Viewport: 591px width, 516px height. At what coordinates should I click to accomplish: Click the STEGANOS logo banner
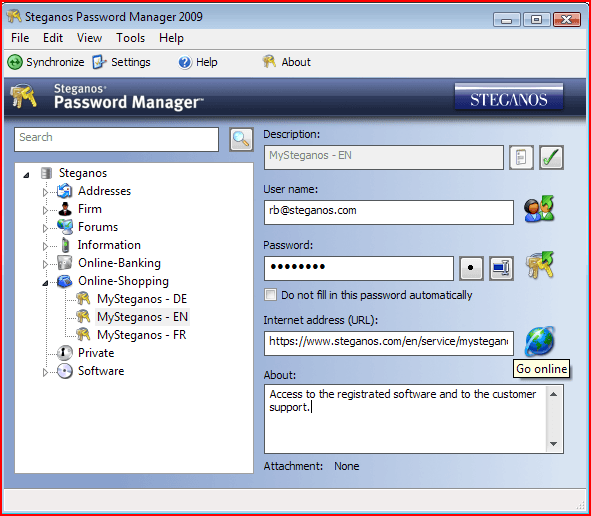(509, 96)
